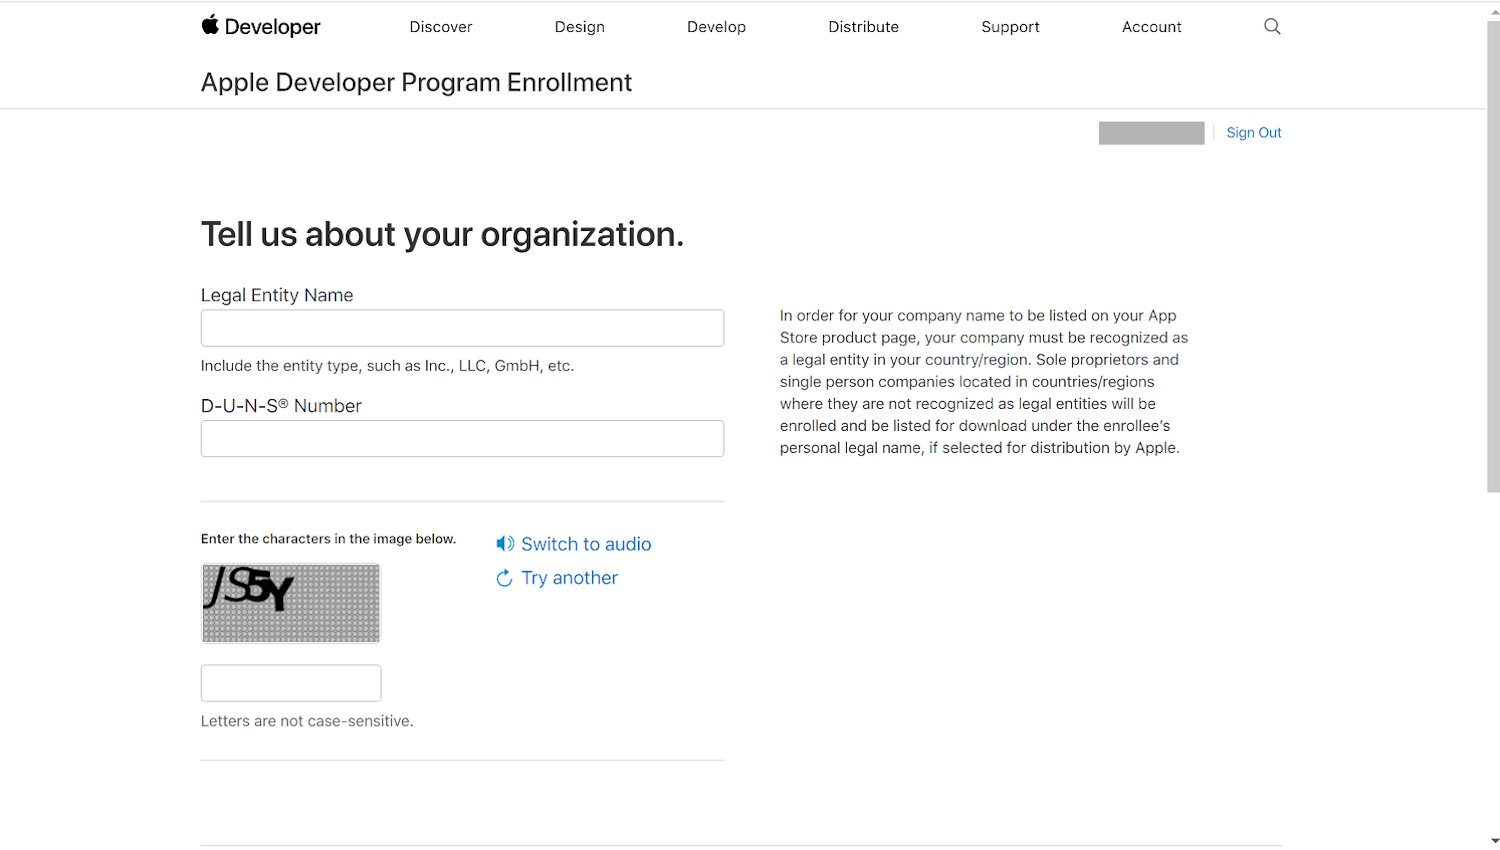1500x850 pixels.
Task: Click the scrollbar down arrow
Action: tap(1493, 841)
